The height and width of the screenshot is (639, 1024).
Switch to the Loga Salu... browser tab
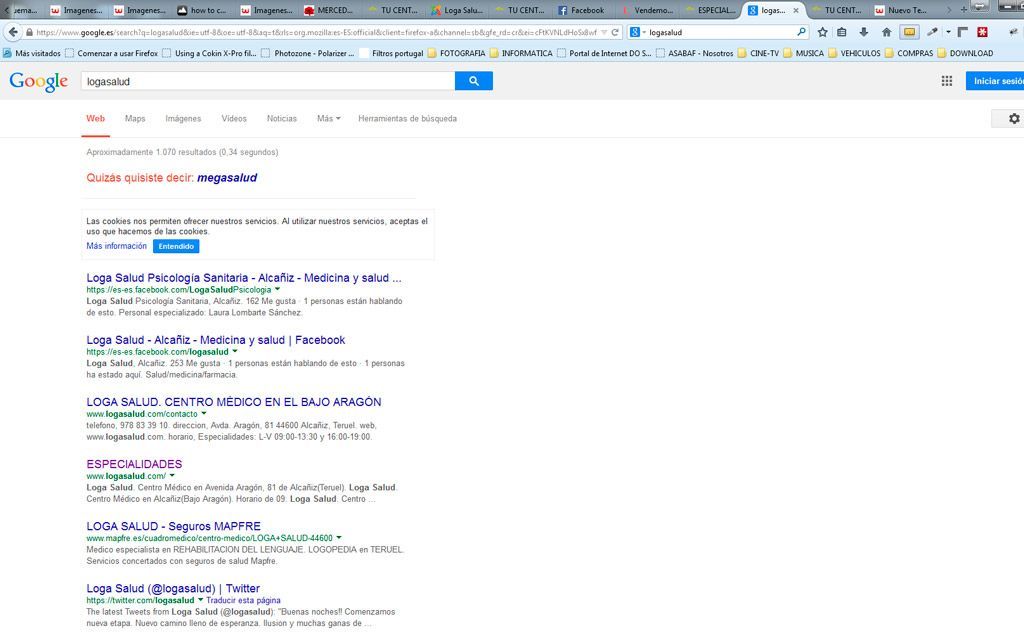456,10
